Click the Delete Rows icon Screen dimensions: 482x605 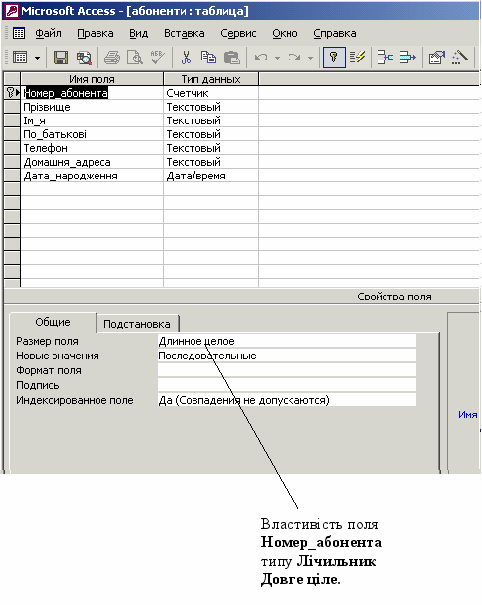click(407, 57)
